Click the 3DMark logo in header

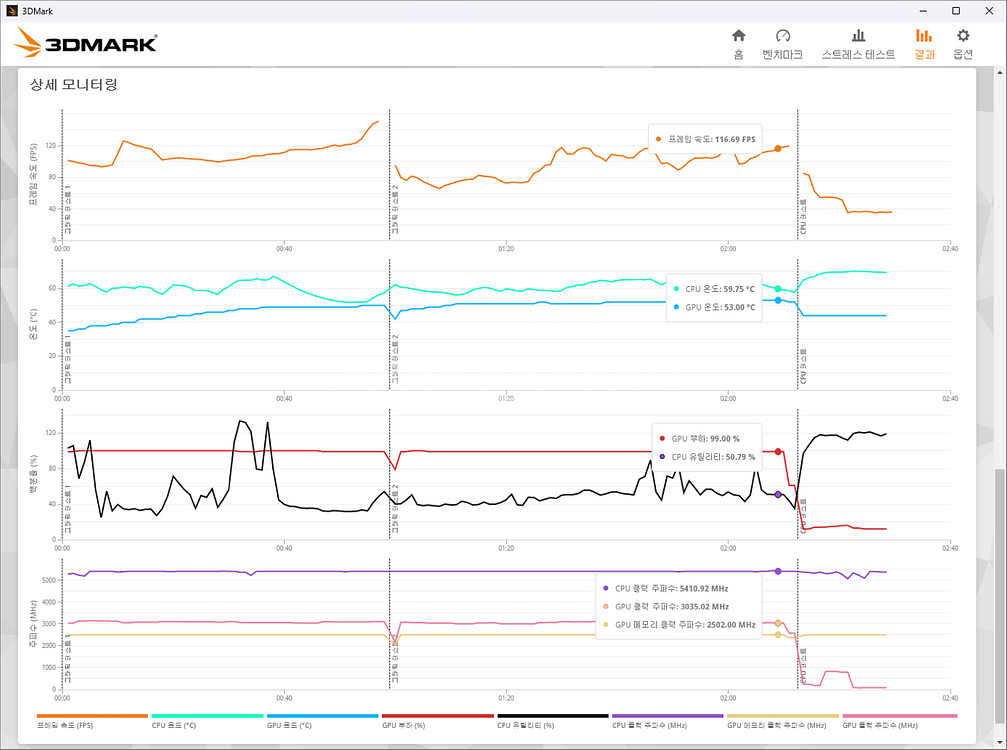[x=86, y=42]
